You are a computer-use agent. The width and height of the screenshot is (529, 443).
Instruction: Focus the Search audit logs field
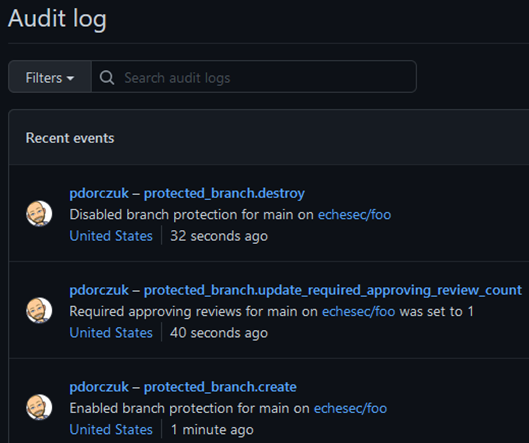[x=254, y=77]
